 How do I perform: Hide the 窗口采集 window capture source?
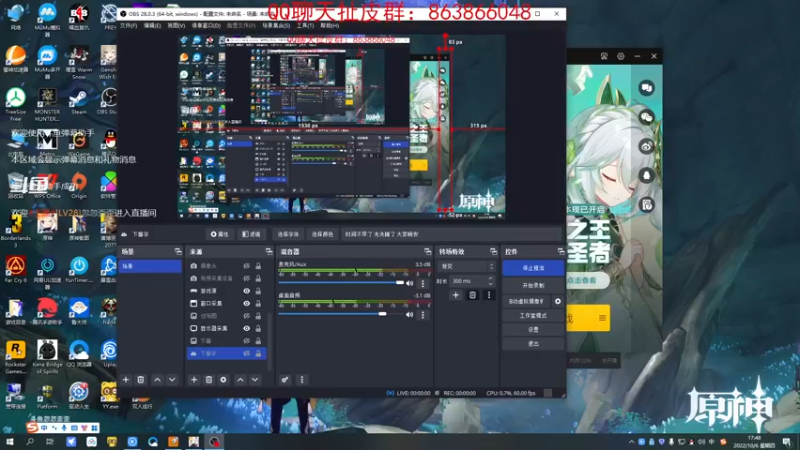point(246,303)
